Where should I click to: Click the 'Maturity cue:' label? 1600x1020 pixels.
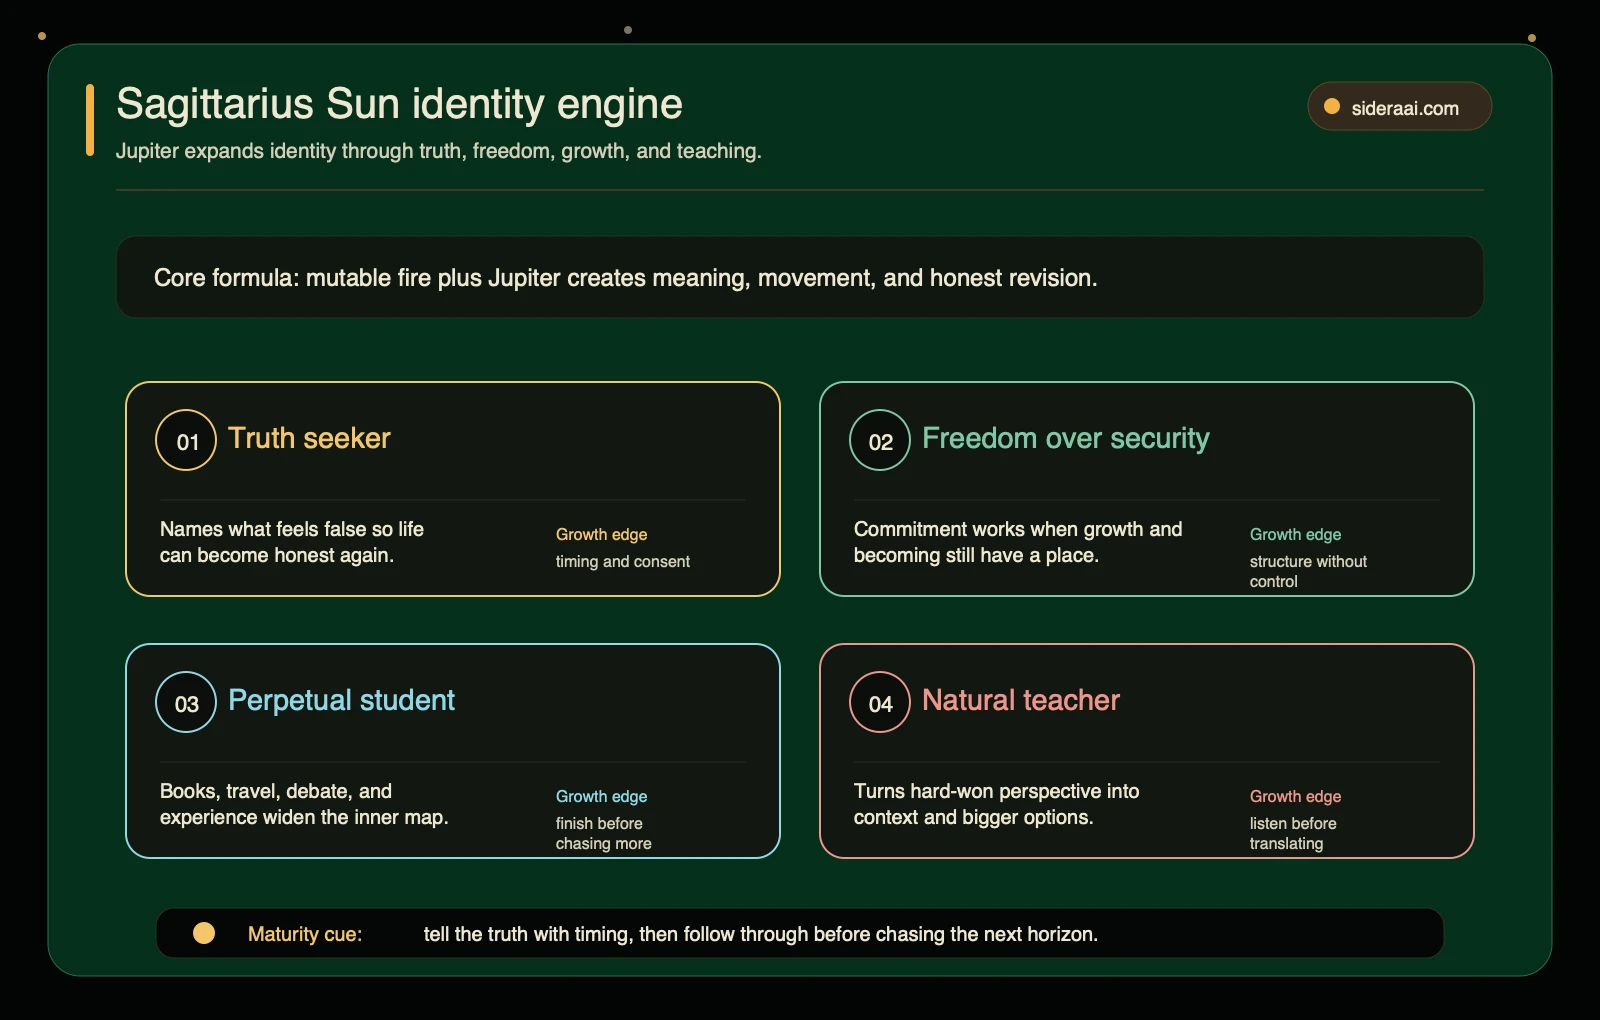click(x=305, y=934)
